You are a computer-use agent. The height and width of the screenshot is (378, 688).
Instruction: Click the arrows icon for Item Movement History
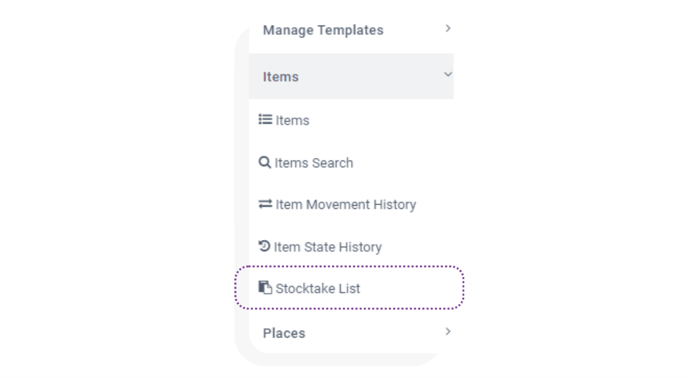point(265,204)
